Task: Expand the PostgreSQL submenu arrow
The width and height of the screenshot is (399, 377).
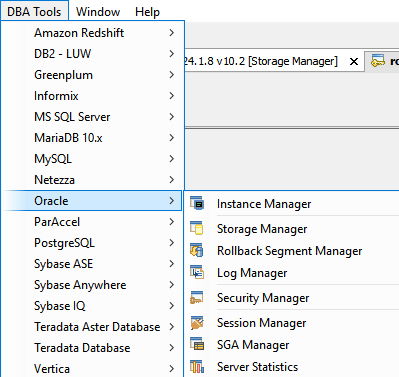Action: (x=172, y=243)
